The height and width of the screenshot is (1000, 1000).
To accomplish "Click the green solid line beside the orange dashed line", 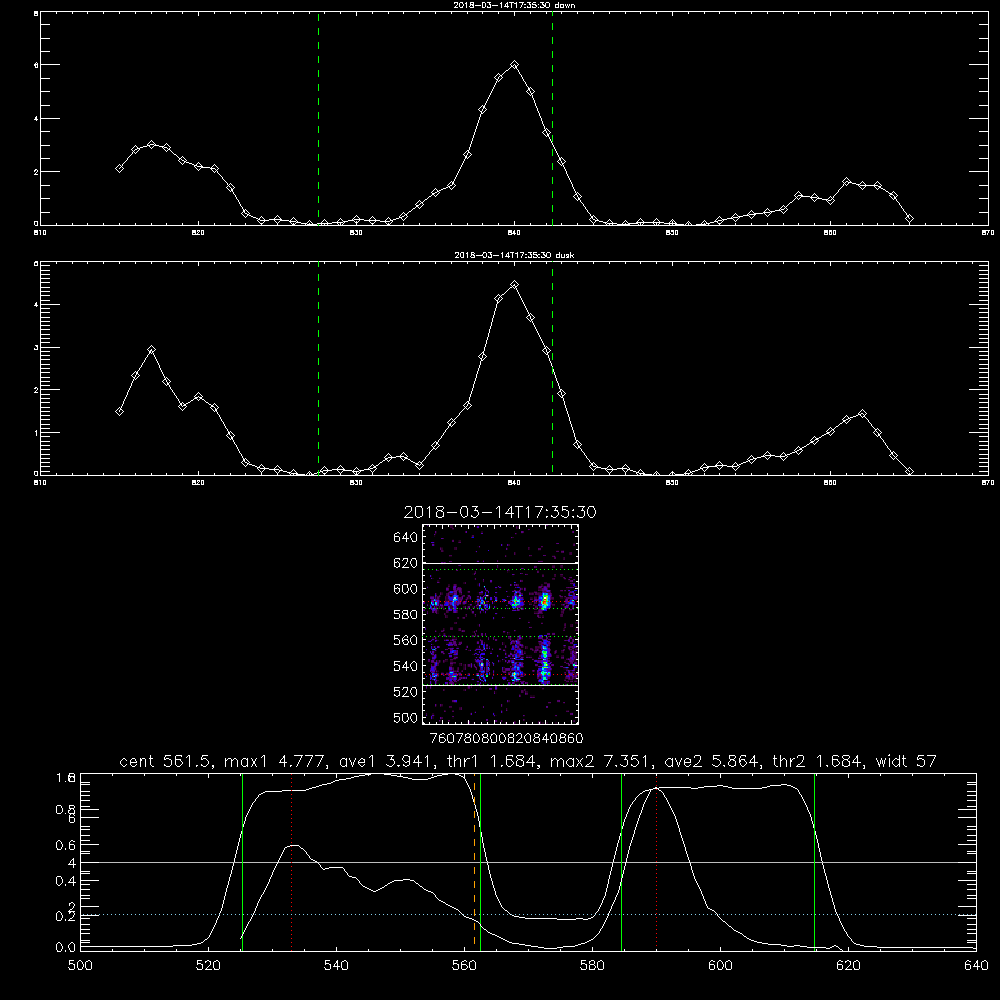I will [480, 861].
